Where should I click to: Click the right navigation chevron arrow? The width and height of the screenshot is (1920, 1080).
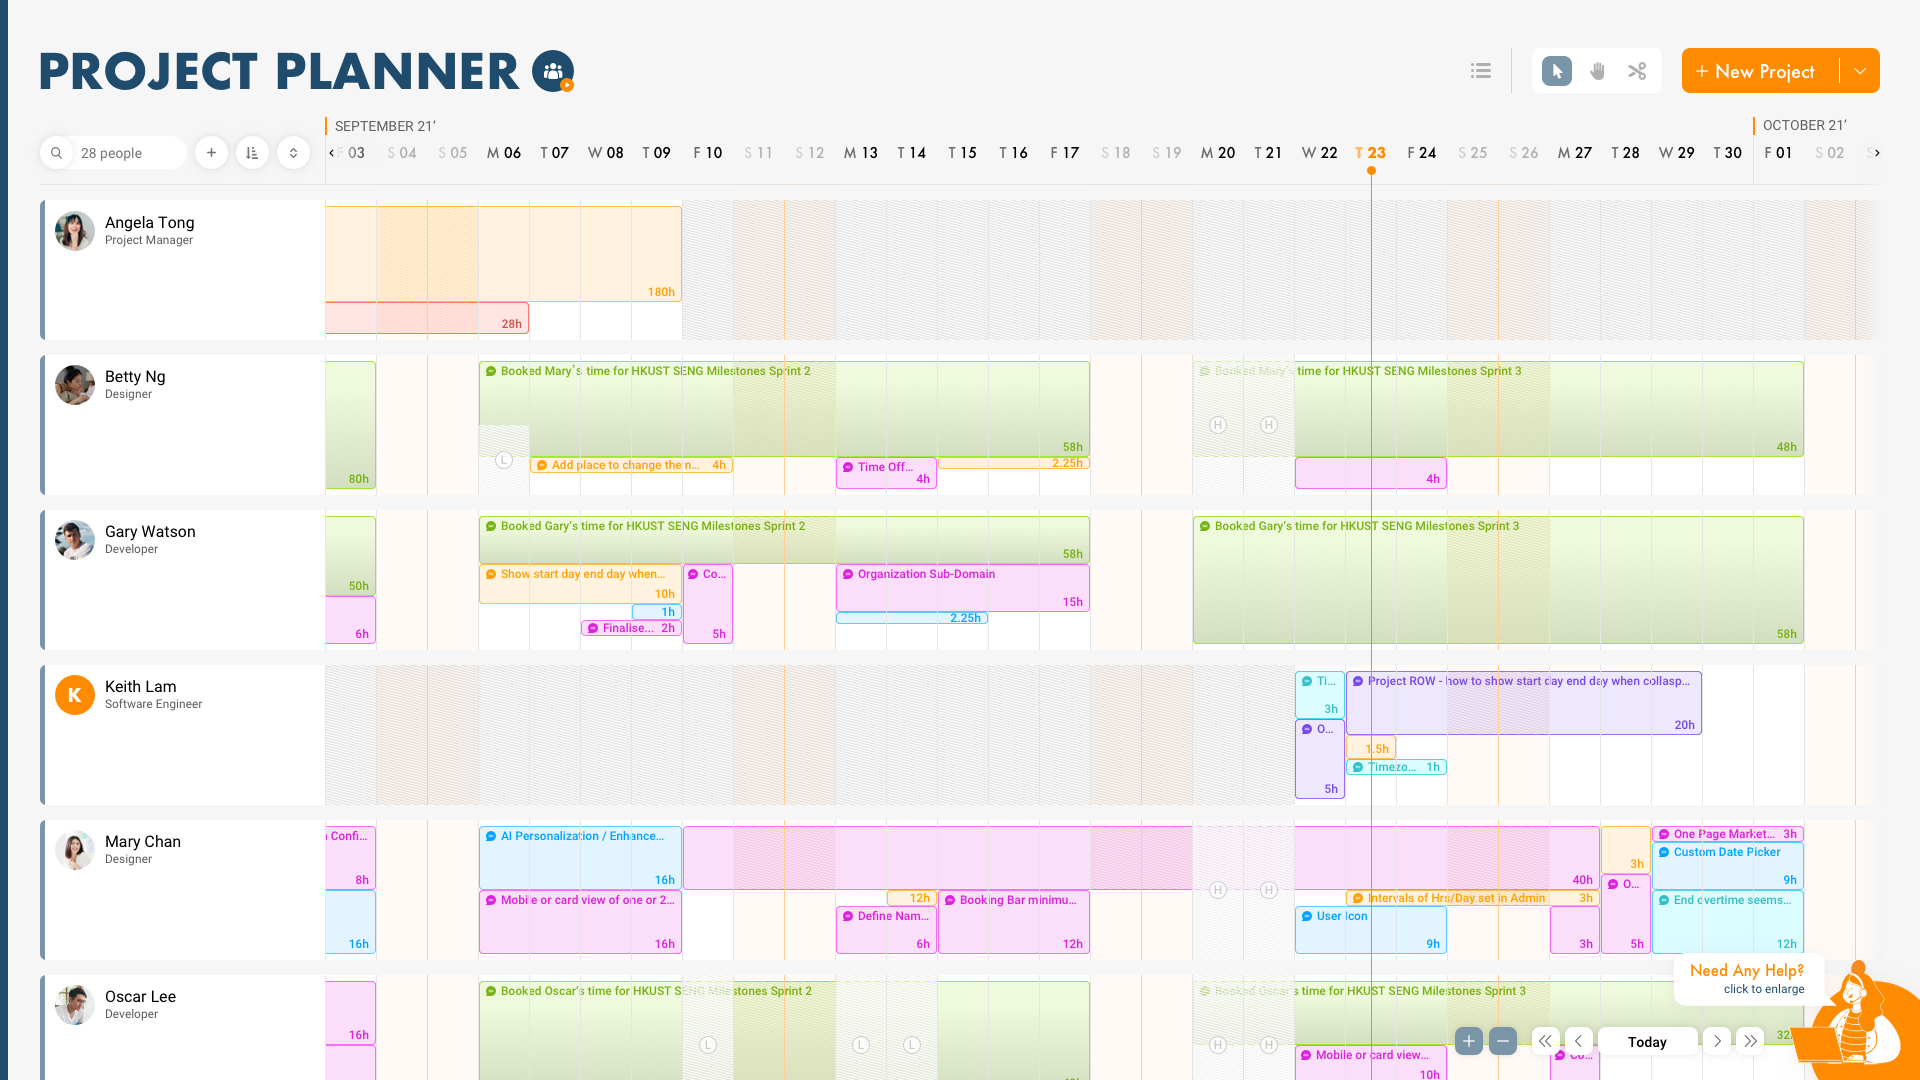coord(1718,1040)
